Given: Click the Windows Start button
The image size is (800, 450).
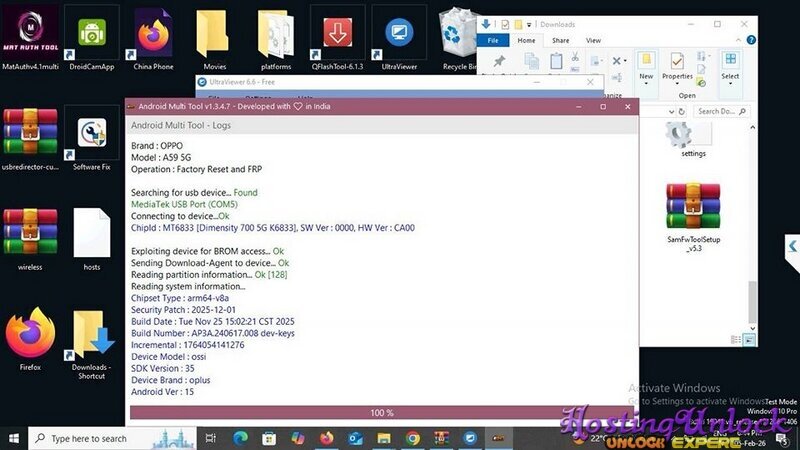Looking at the screenshot, I should pos(14,438).
